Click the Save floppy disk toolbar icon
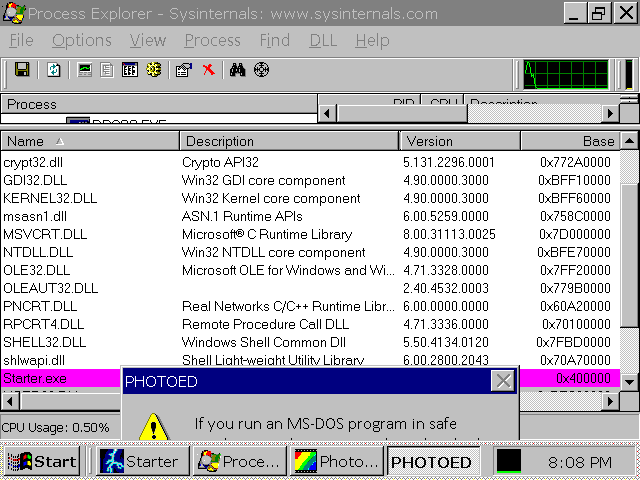The width and height of the screenshot is (640, 480). [x=22, y=70]
